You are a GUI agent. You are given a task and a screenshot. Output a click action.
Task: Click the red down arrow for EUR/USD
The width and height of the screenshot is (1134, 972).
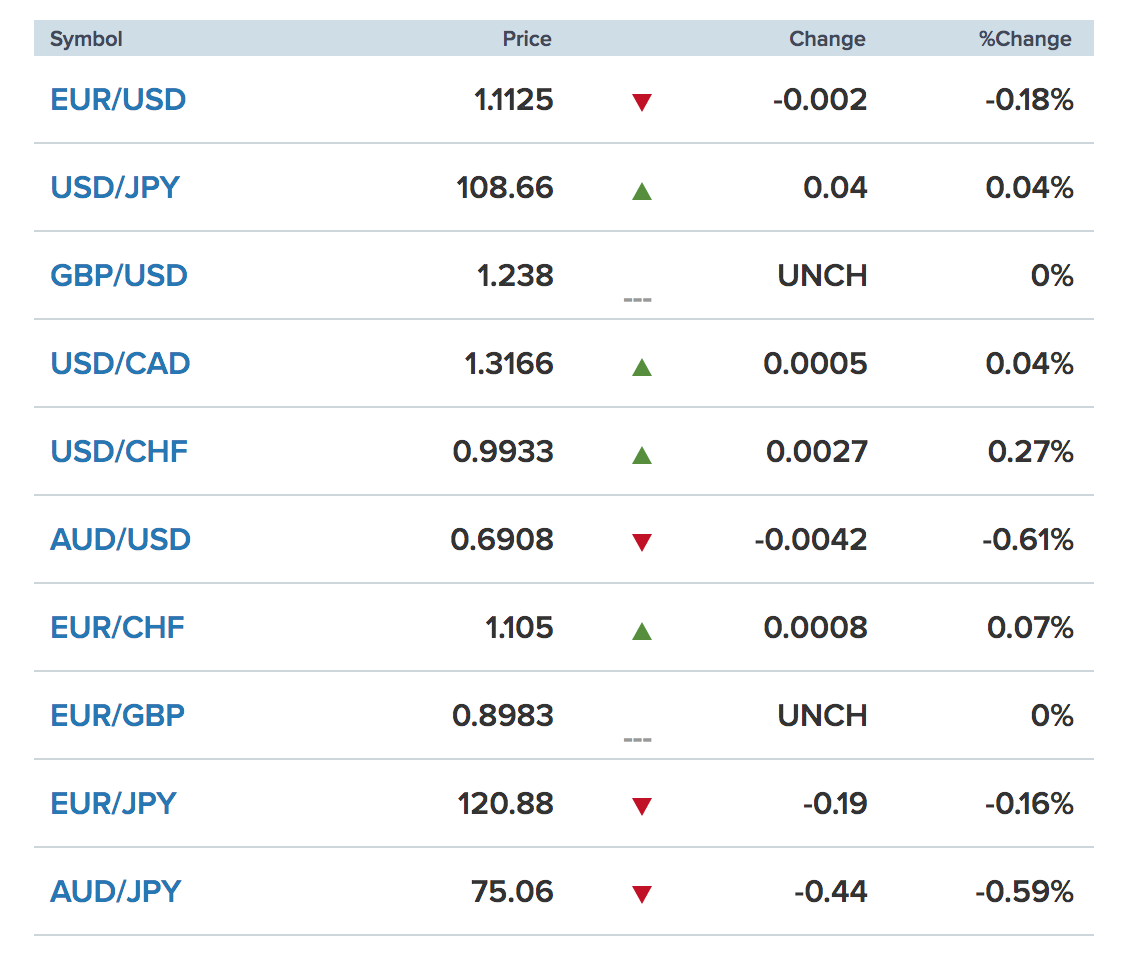point(641,103)
